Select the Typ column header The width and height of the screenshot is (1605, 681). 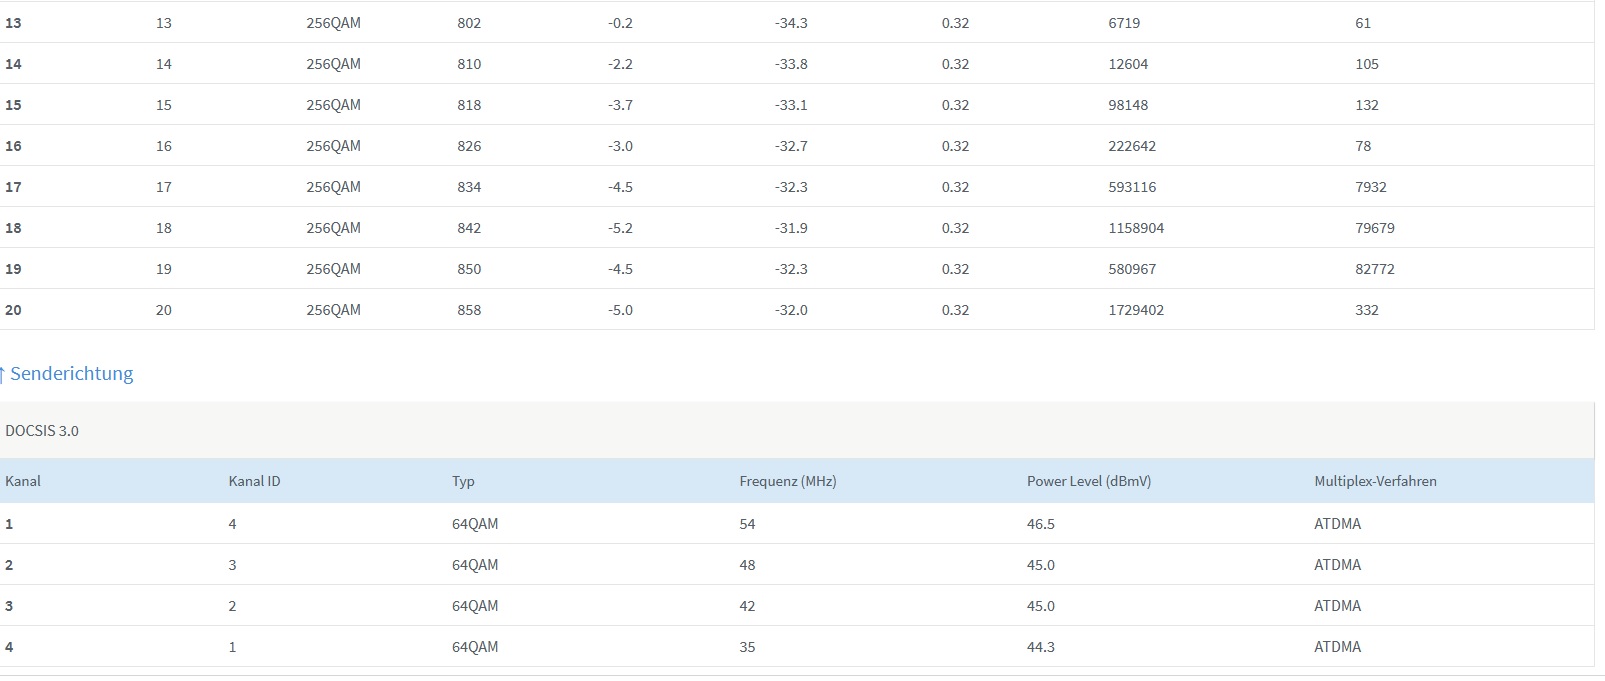(463, 481)
